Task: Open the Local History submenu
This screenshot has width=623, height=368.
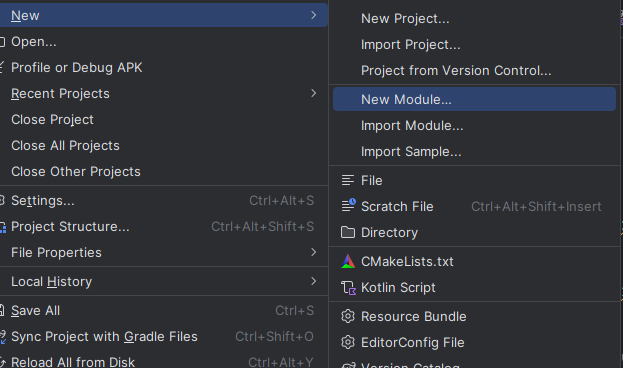Action: 163,281
